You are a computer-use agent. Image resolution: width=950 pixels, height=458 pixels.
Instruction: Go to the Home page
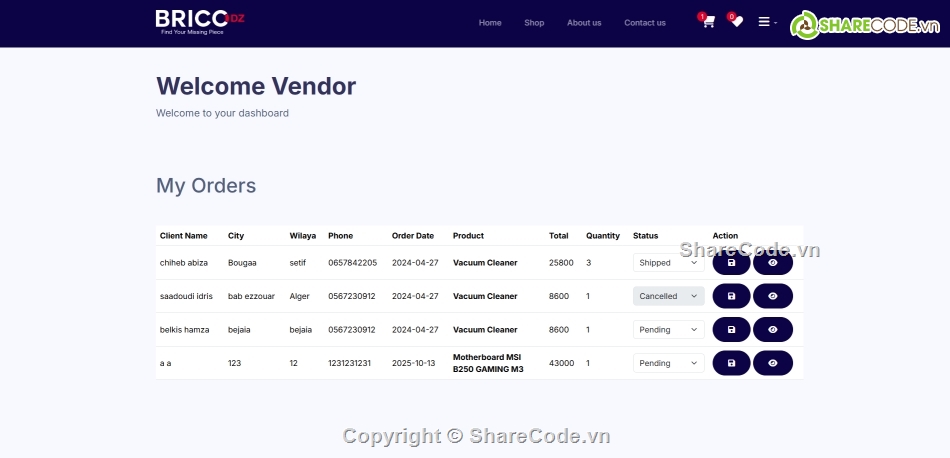point(490,23)
